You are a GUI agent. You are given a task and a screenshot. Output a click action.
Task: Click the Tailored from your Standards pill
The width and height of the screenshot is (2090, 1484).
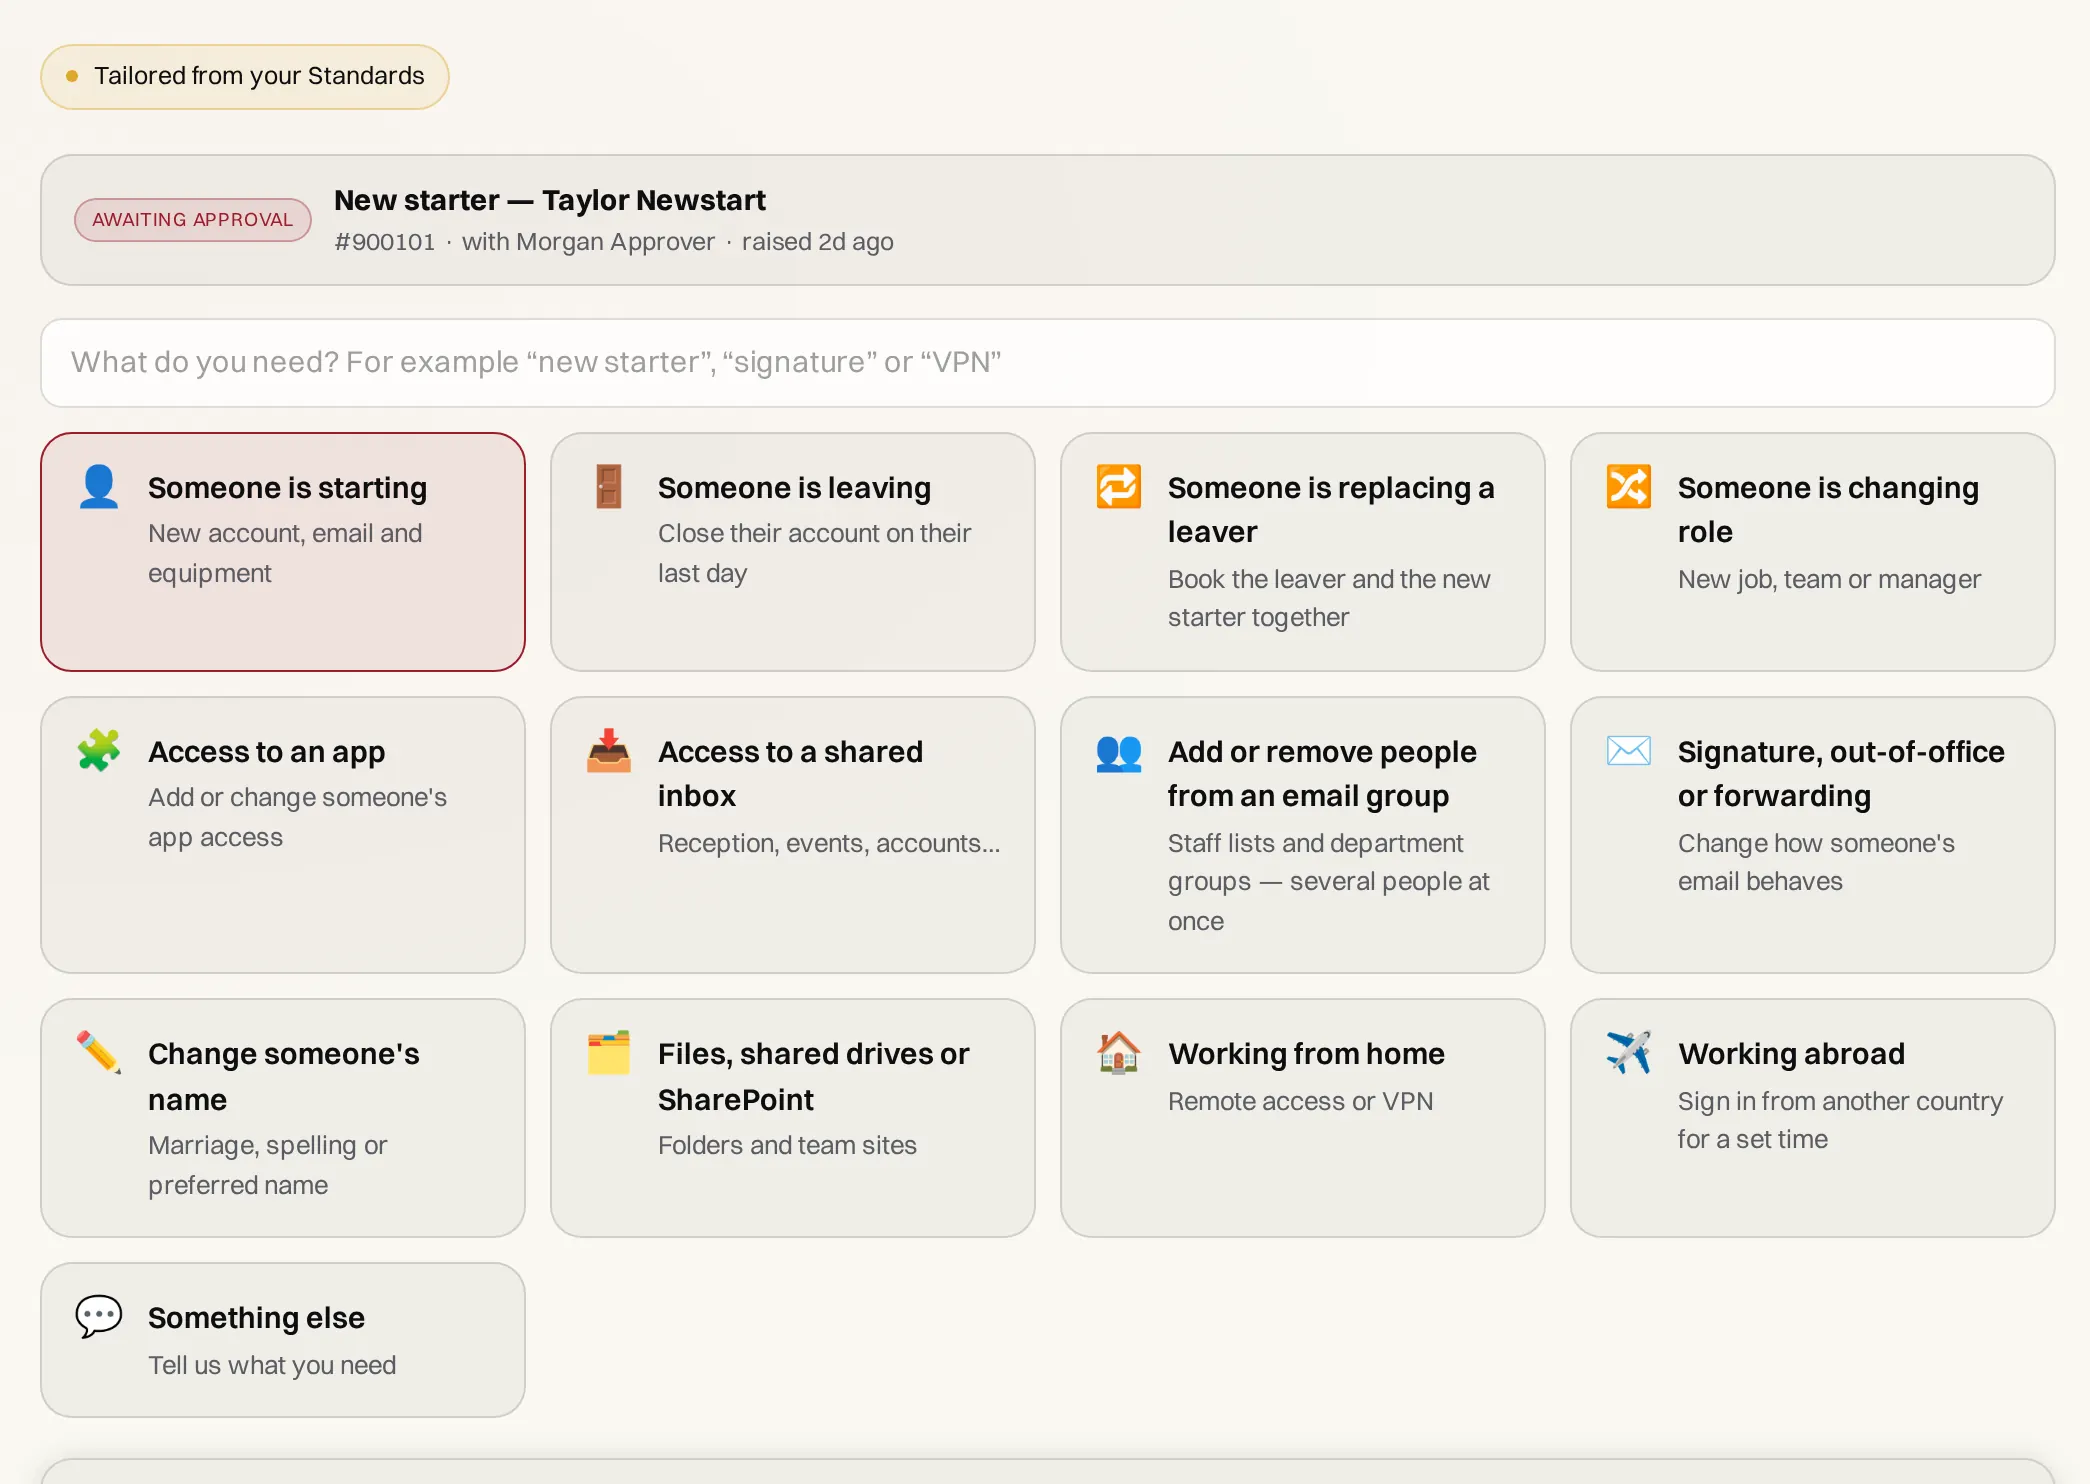(245, 77)
